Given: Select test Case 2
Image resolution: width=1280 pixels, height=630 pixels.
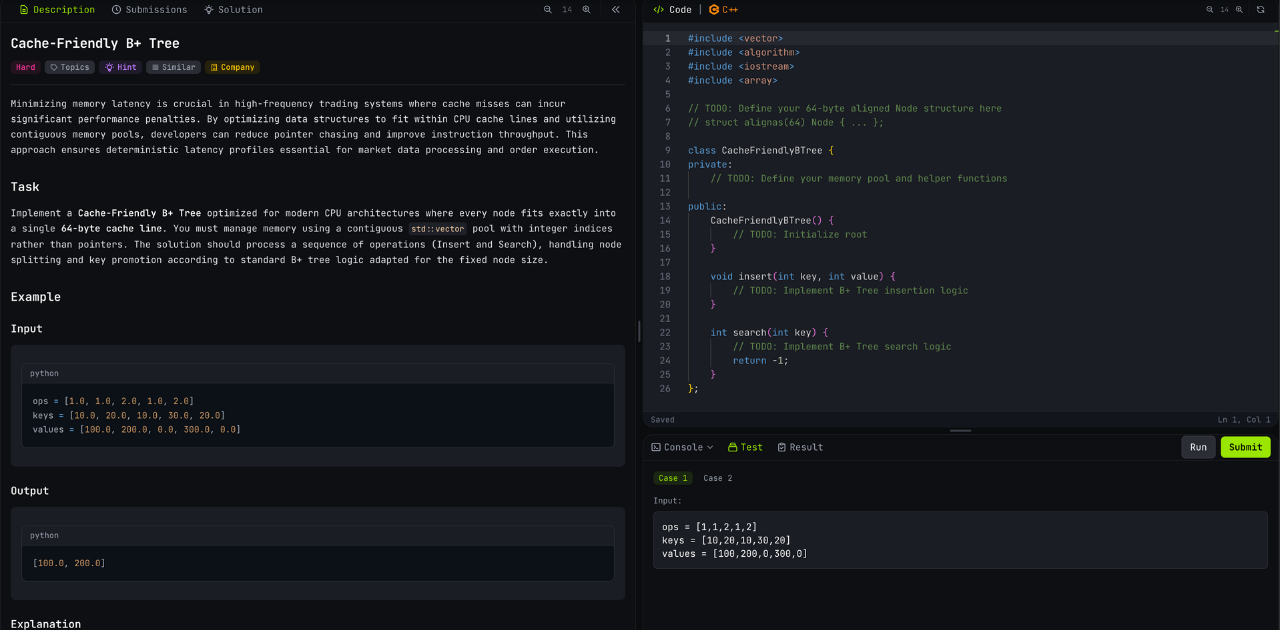Looking at the screenshot, I should pos(717,478).
